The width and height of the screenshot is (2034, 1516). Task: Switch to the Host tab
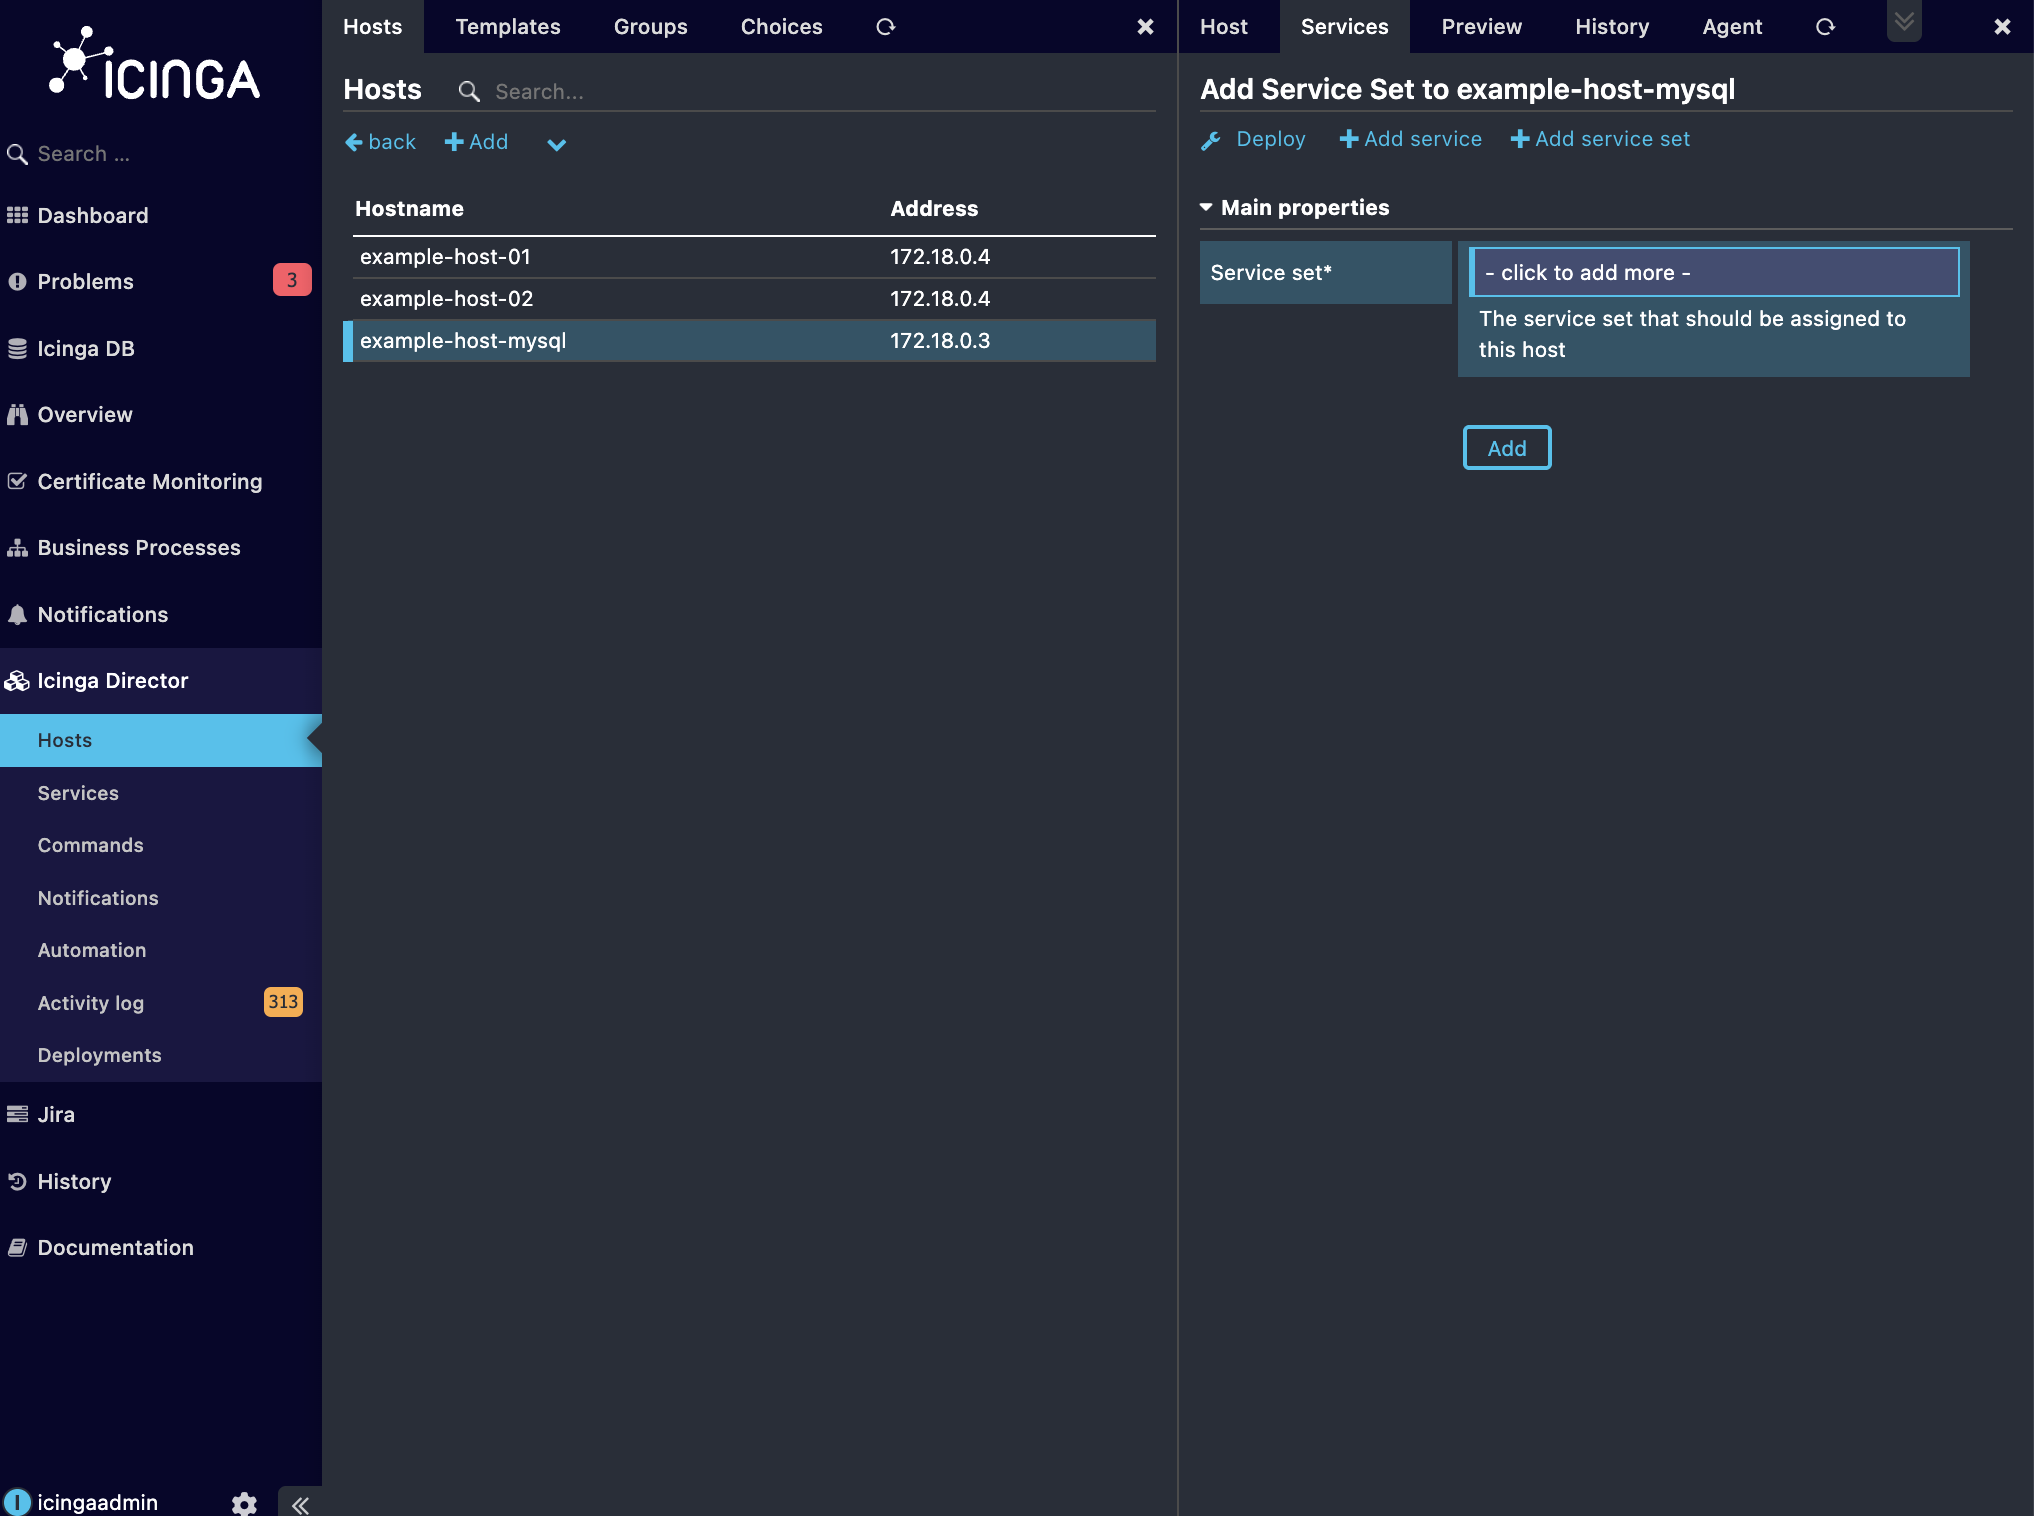[x=1224, y=26]
